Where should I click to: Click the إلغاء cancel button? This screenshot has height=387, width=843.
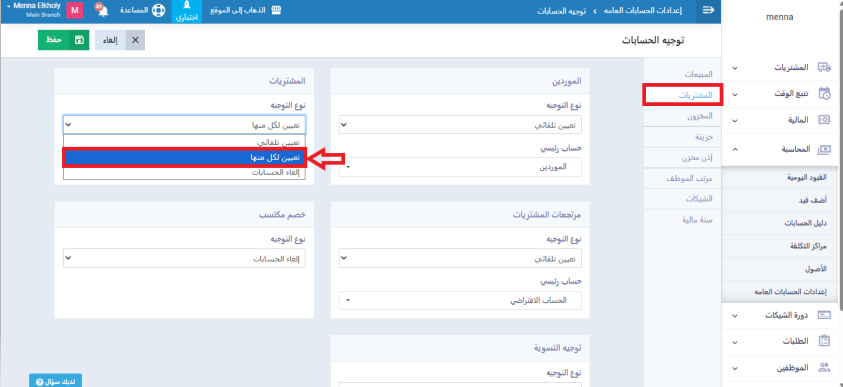[120, 40]
